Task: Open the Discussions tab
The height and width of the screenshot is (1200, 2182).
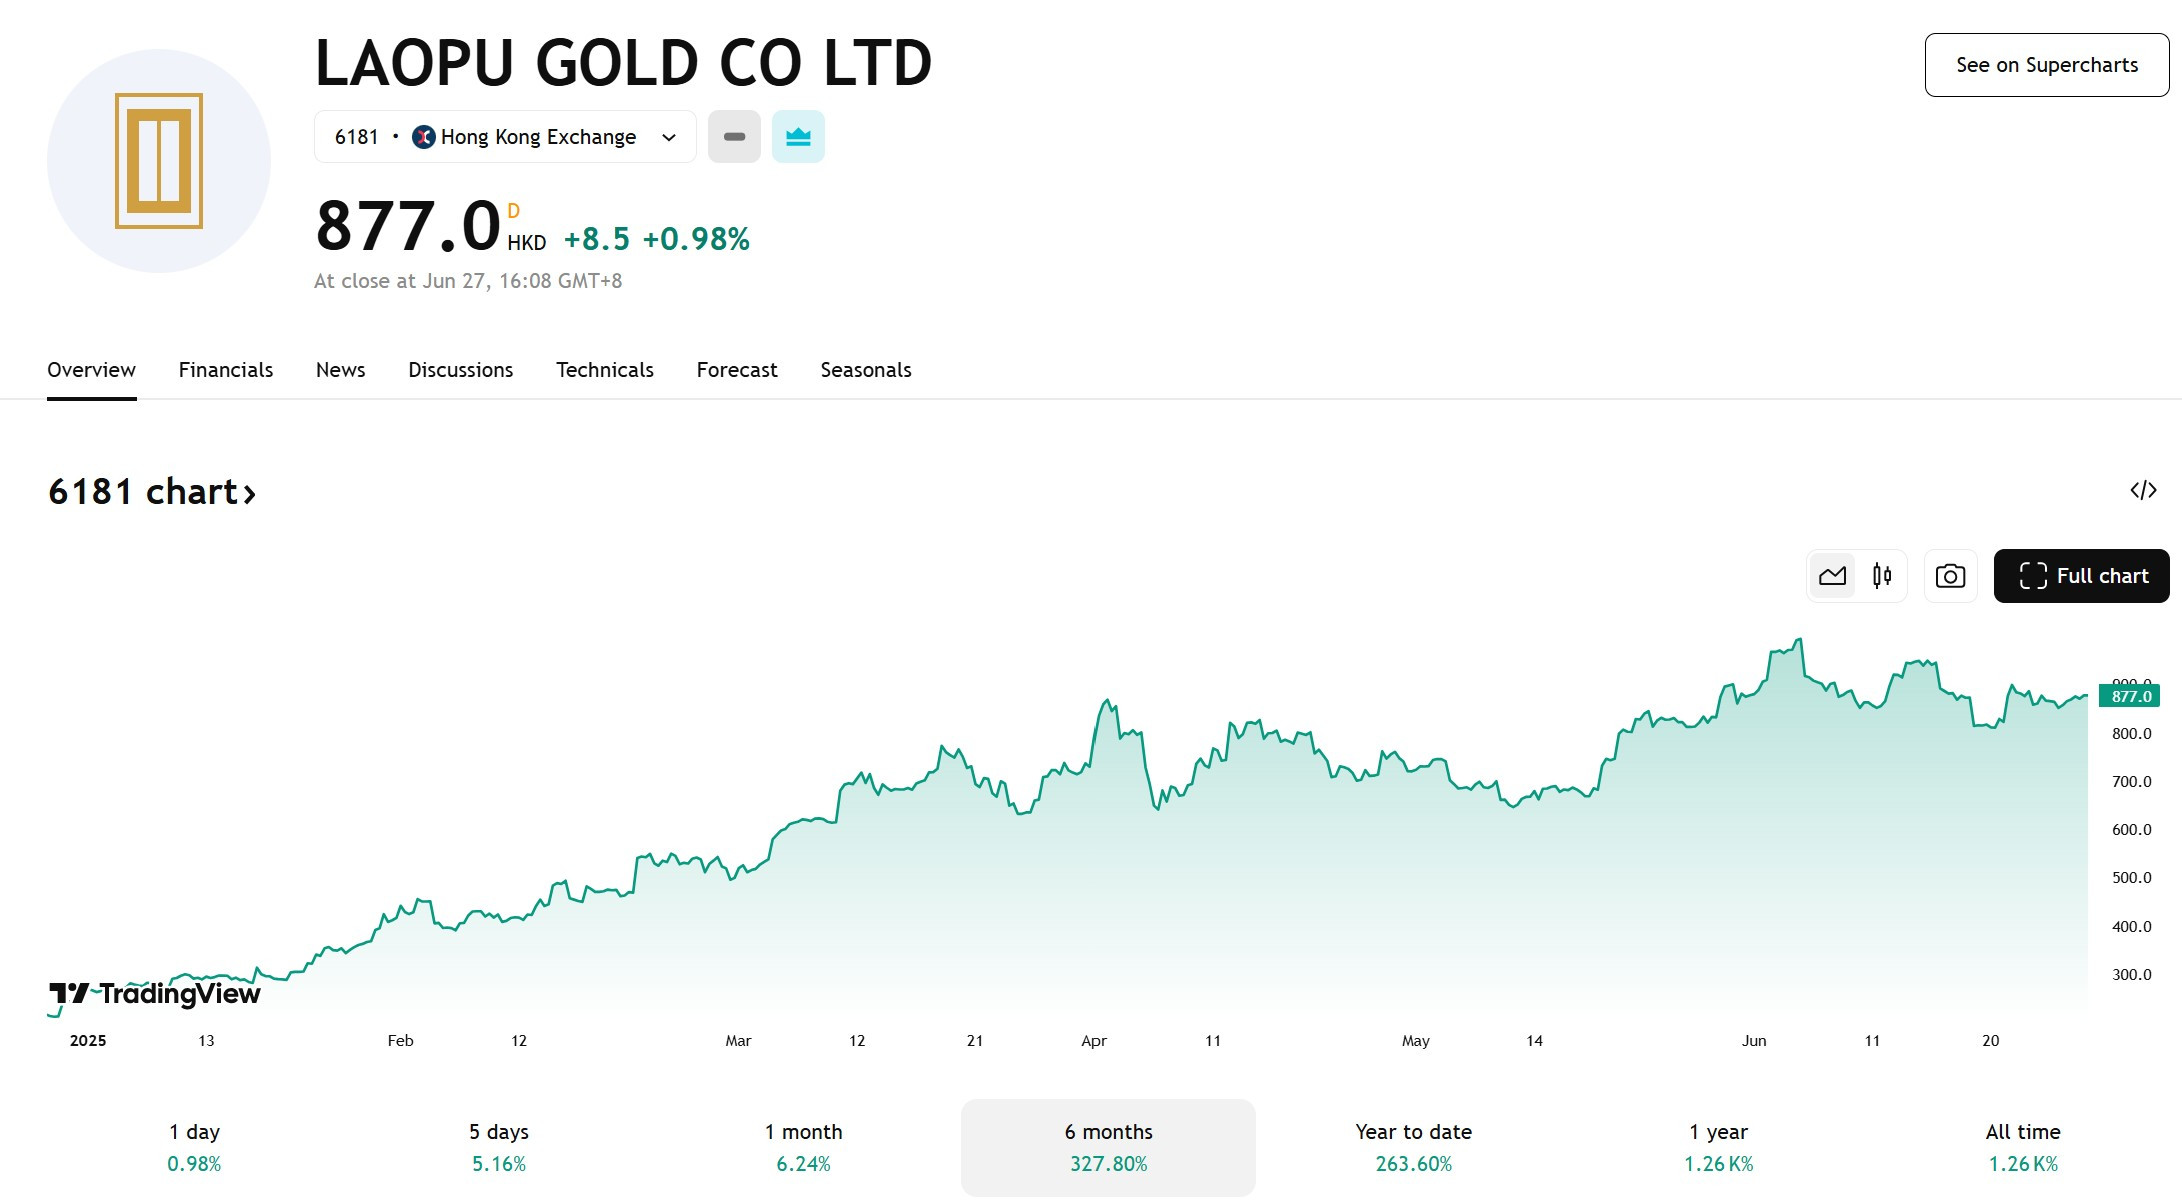Action: point(461,370)
